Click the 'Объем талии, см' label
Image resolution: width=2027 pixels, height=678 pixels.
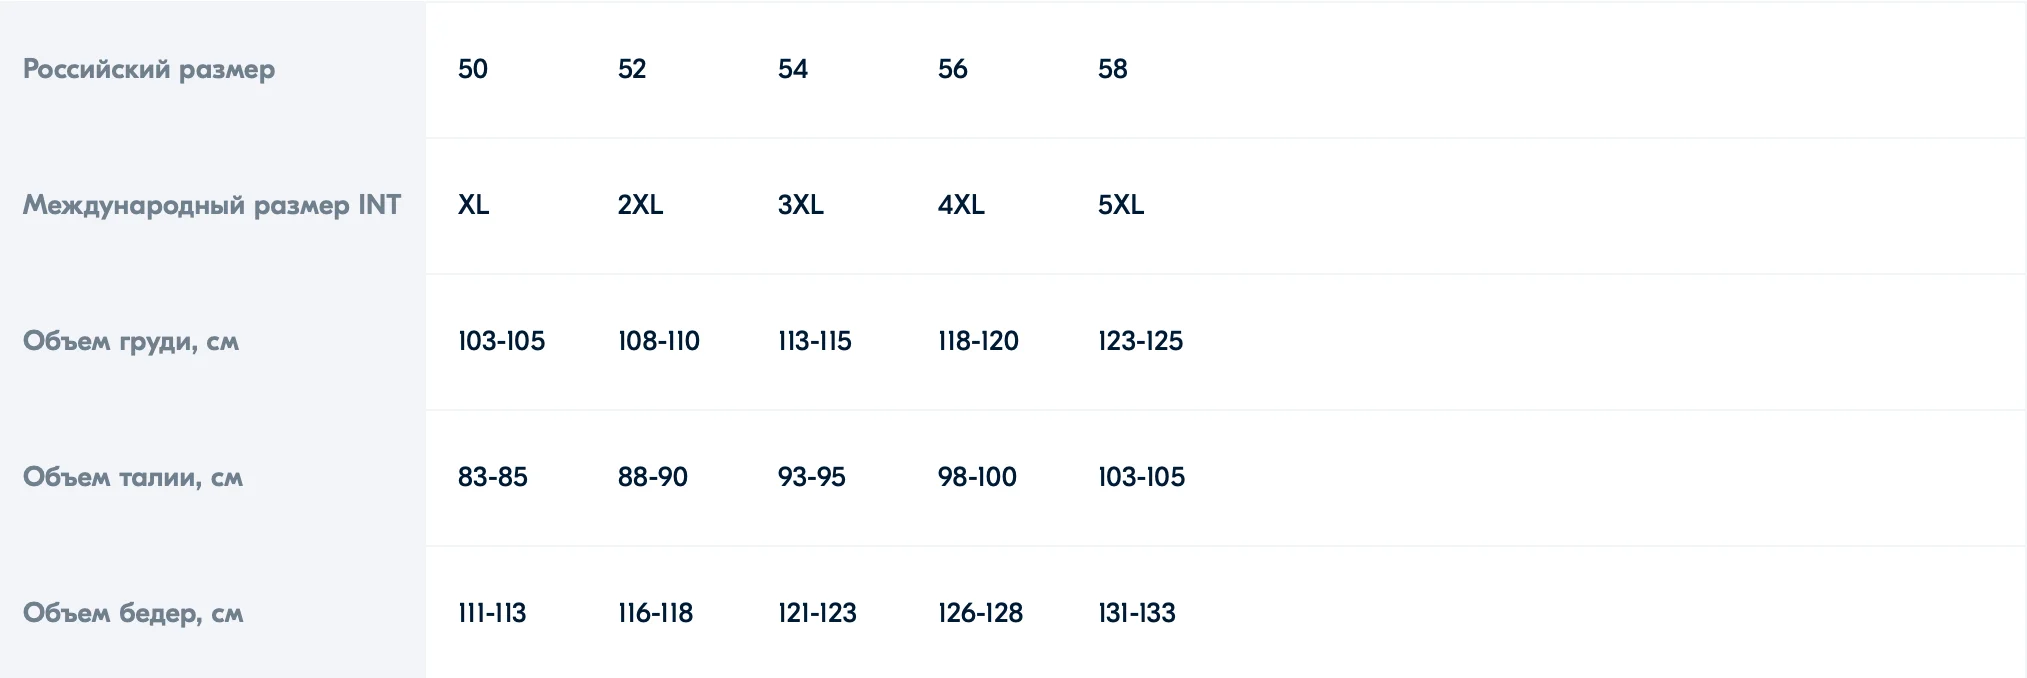tap(133, 477)
